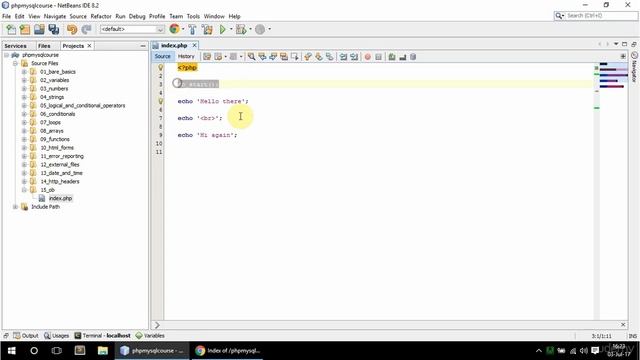
Task: Click the Open Project toolbar icon
Action: (x=39, y=29)
